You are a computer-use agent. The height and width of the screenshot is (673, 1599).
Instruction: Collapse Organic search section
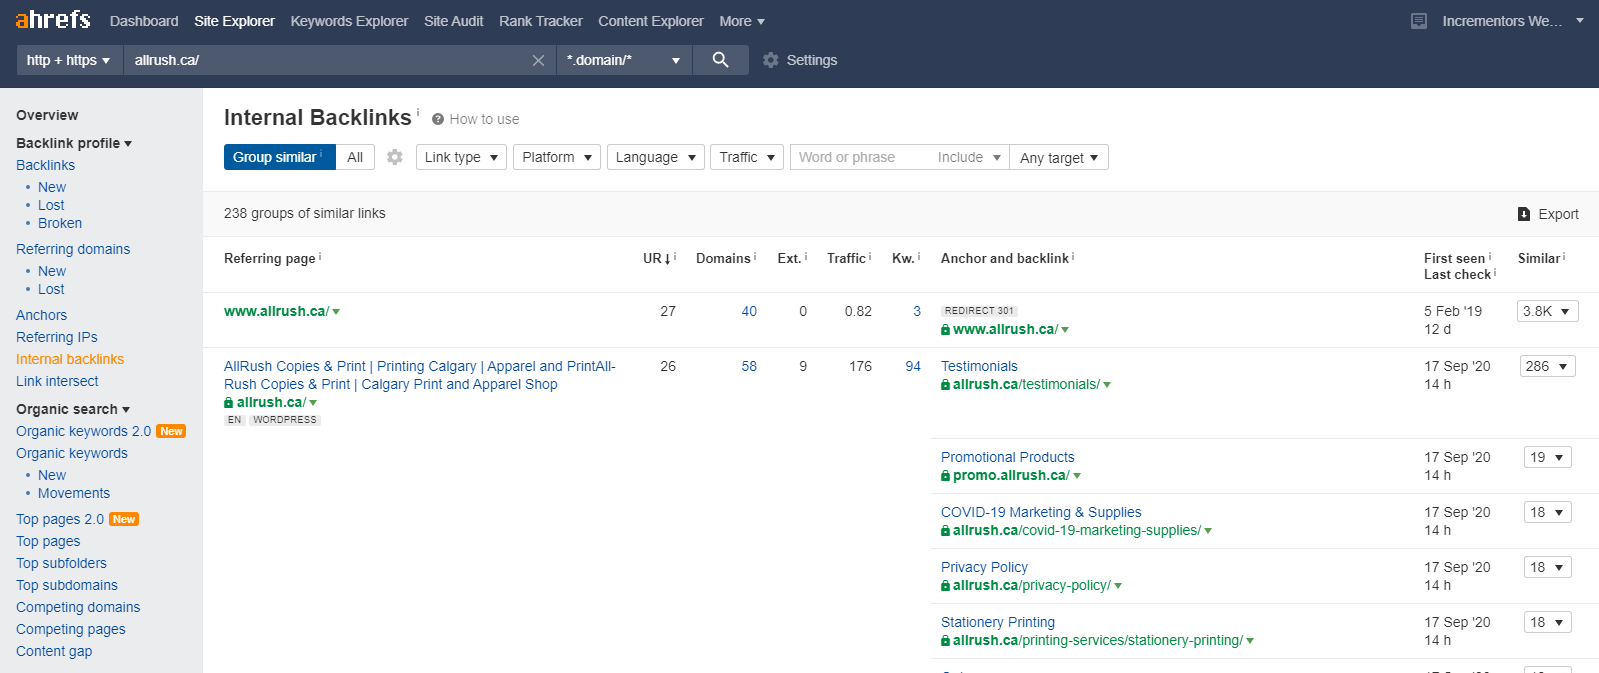(x=73, y=409)
